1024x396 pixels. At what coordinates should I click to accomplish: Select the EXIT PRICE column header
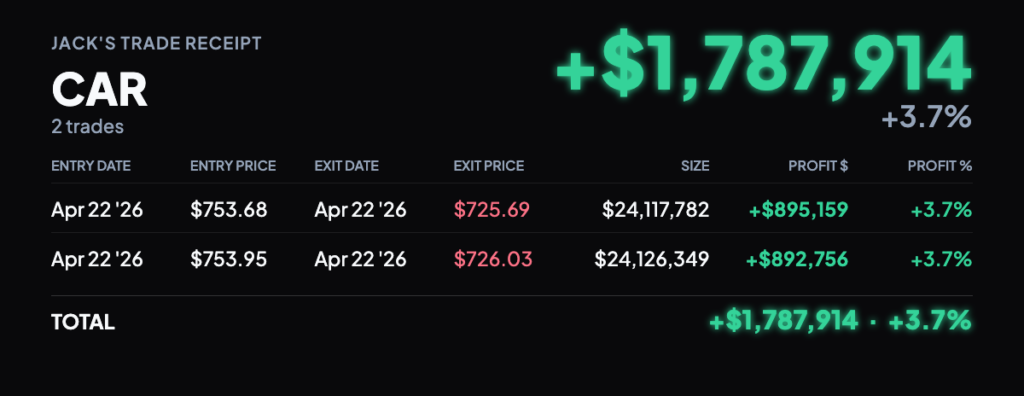coord(488,166)
